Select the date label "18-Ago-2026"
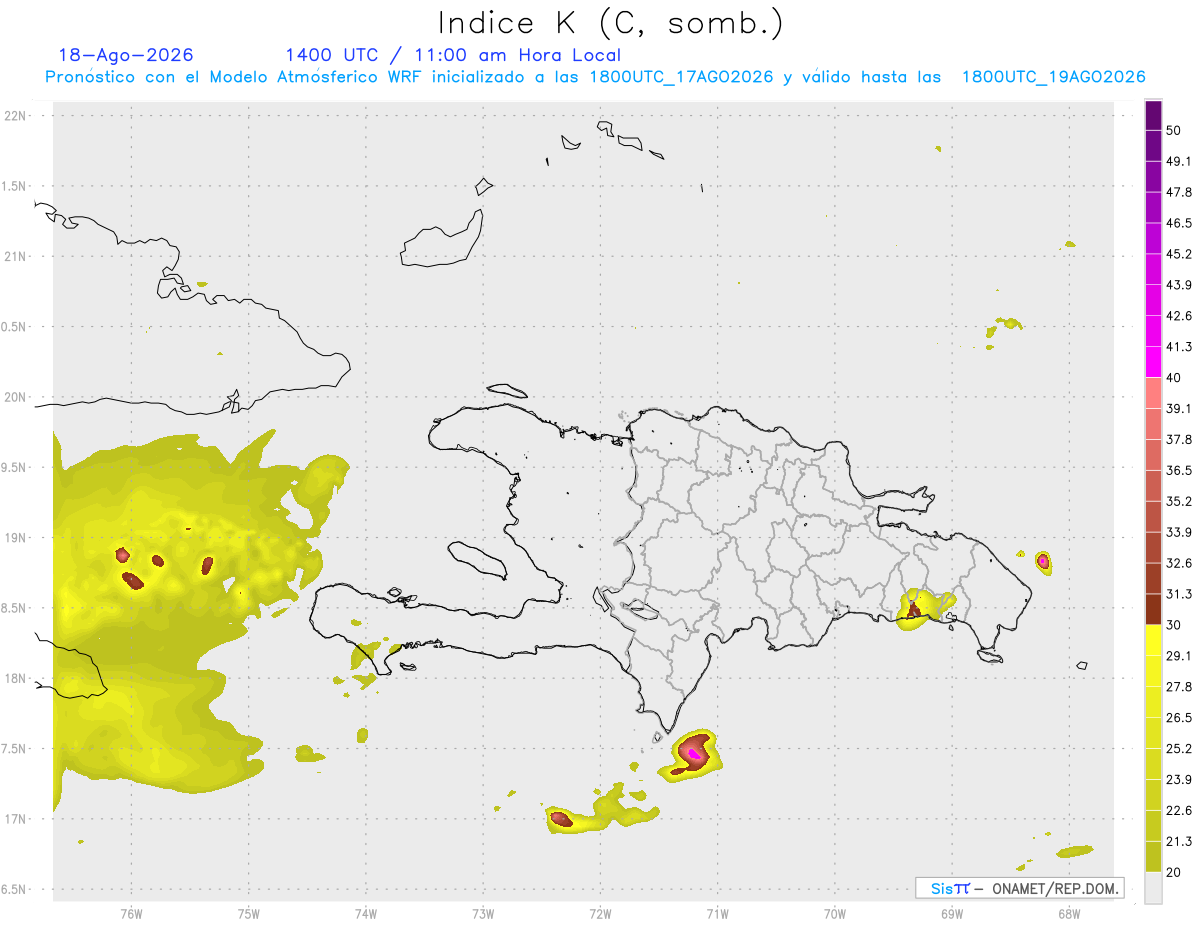Image resolution: width=1200 pixels, height=927 pixels. [x=126, y=55]
